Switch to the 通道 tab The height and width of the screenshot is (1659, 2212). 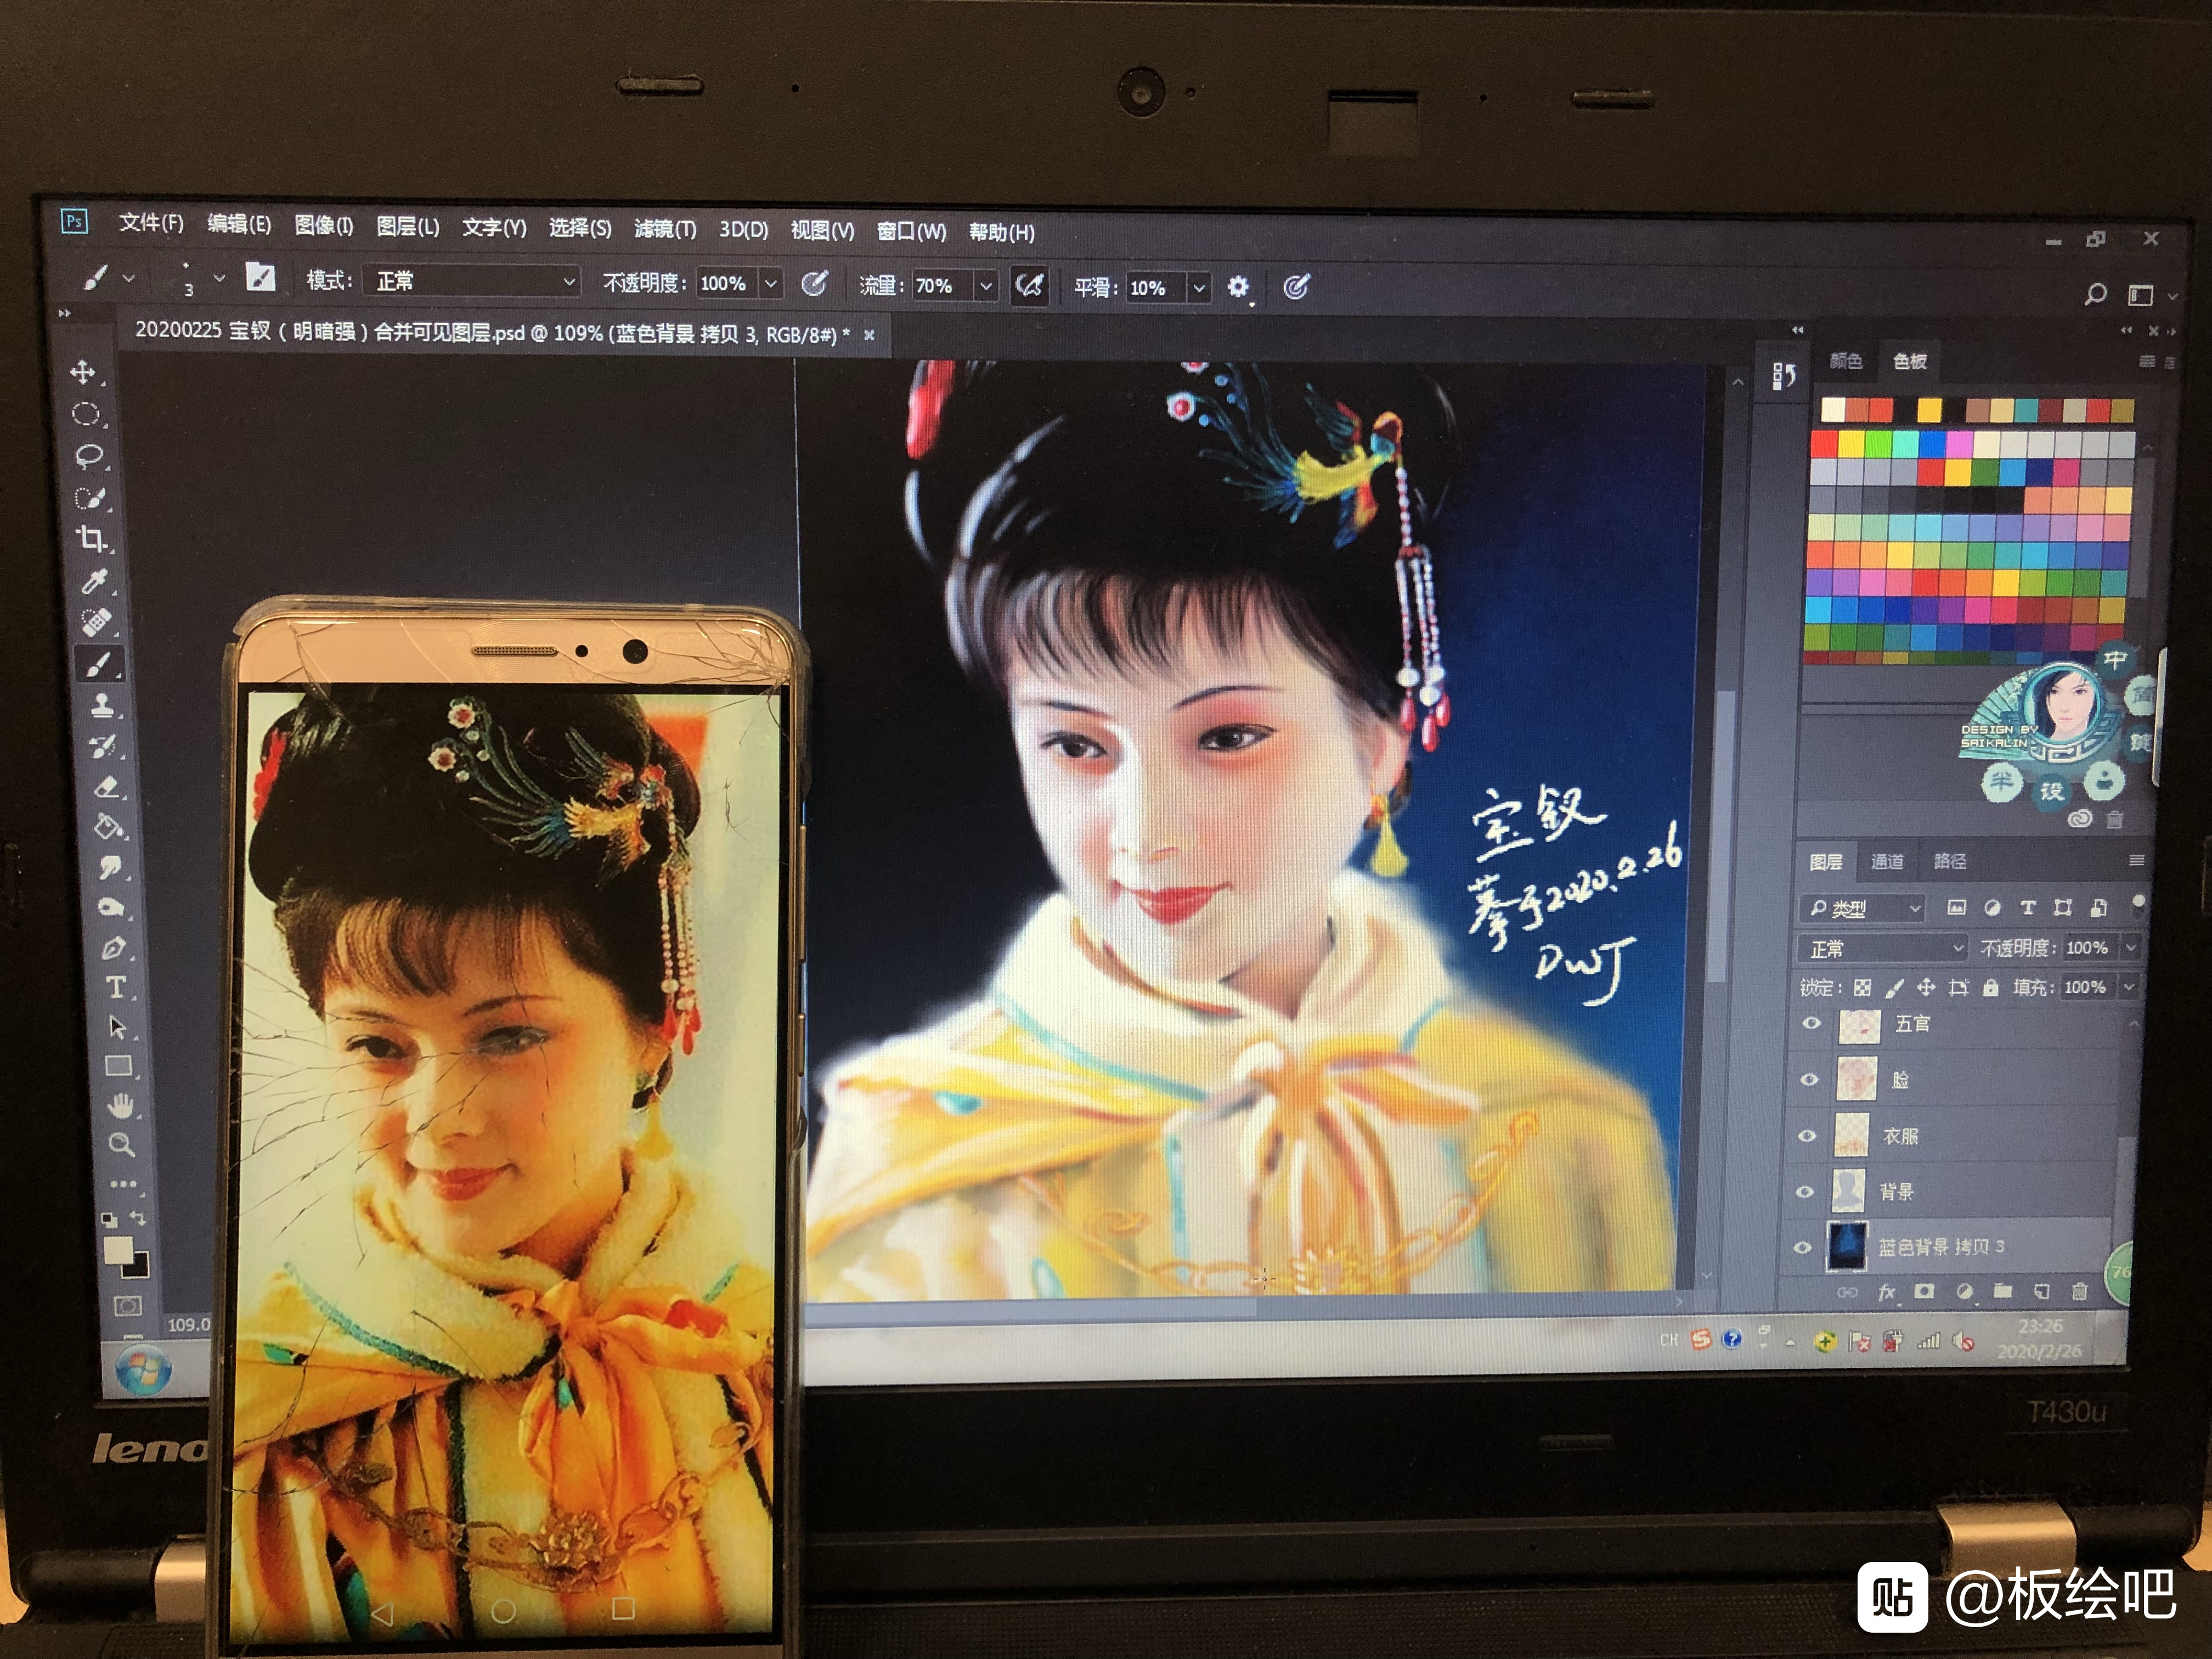pyautogui.click(x=1887, y=861)
